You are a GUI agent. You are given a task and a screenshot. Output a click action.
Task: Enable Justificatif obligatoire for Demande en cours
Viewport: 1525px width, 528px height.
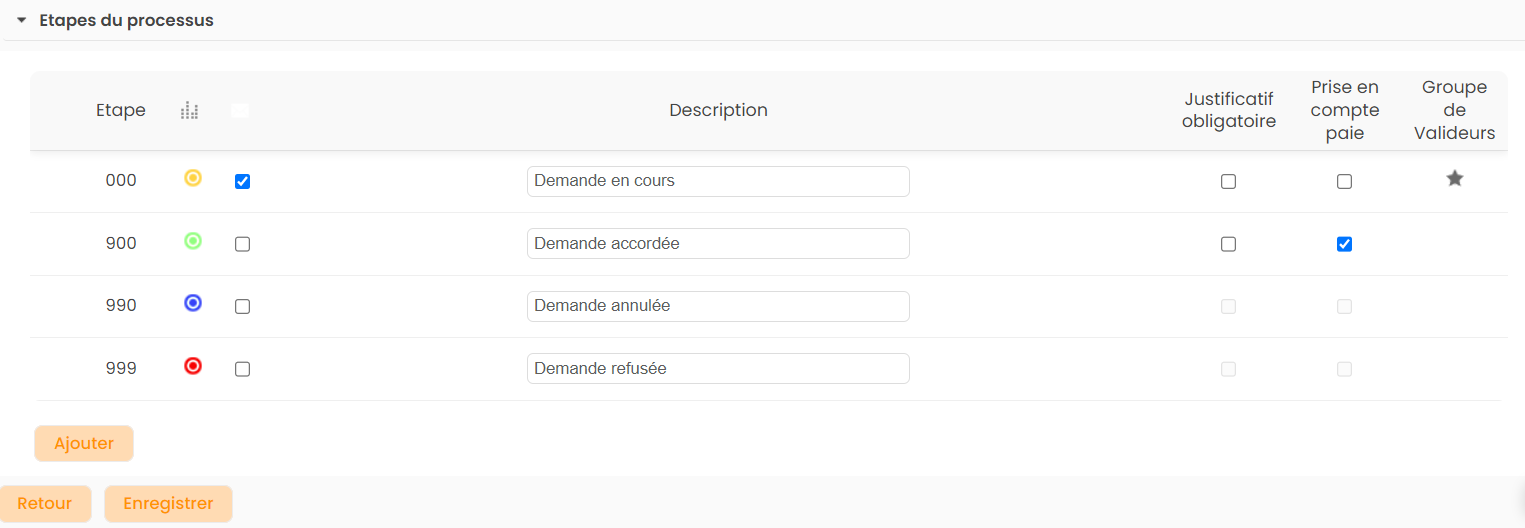1228,182
